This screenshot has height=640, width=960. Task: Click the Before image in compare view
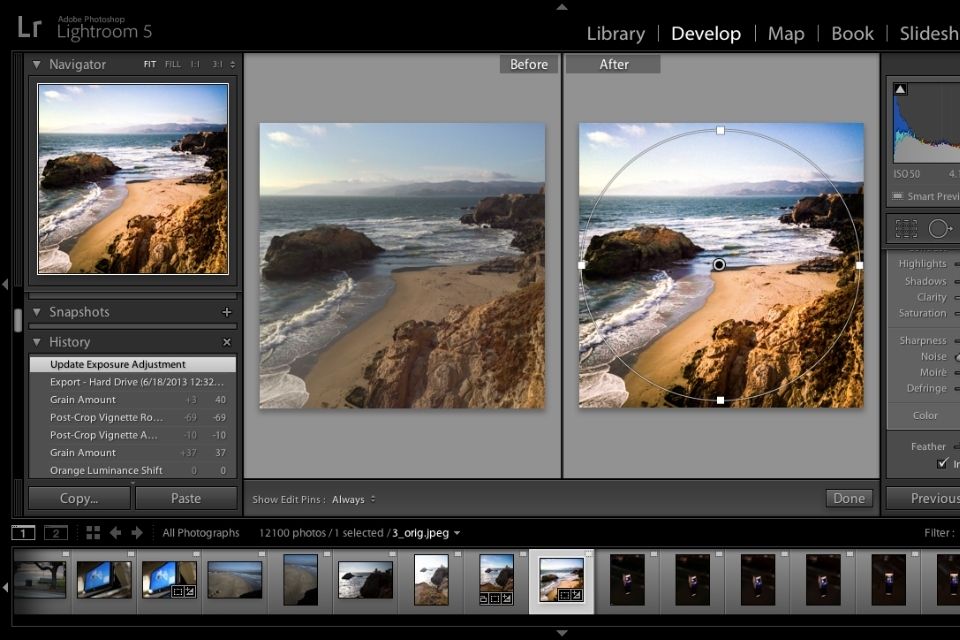pos(402,265)
